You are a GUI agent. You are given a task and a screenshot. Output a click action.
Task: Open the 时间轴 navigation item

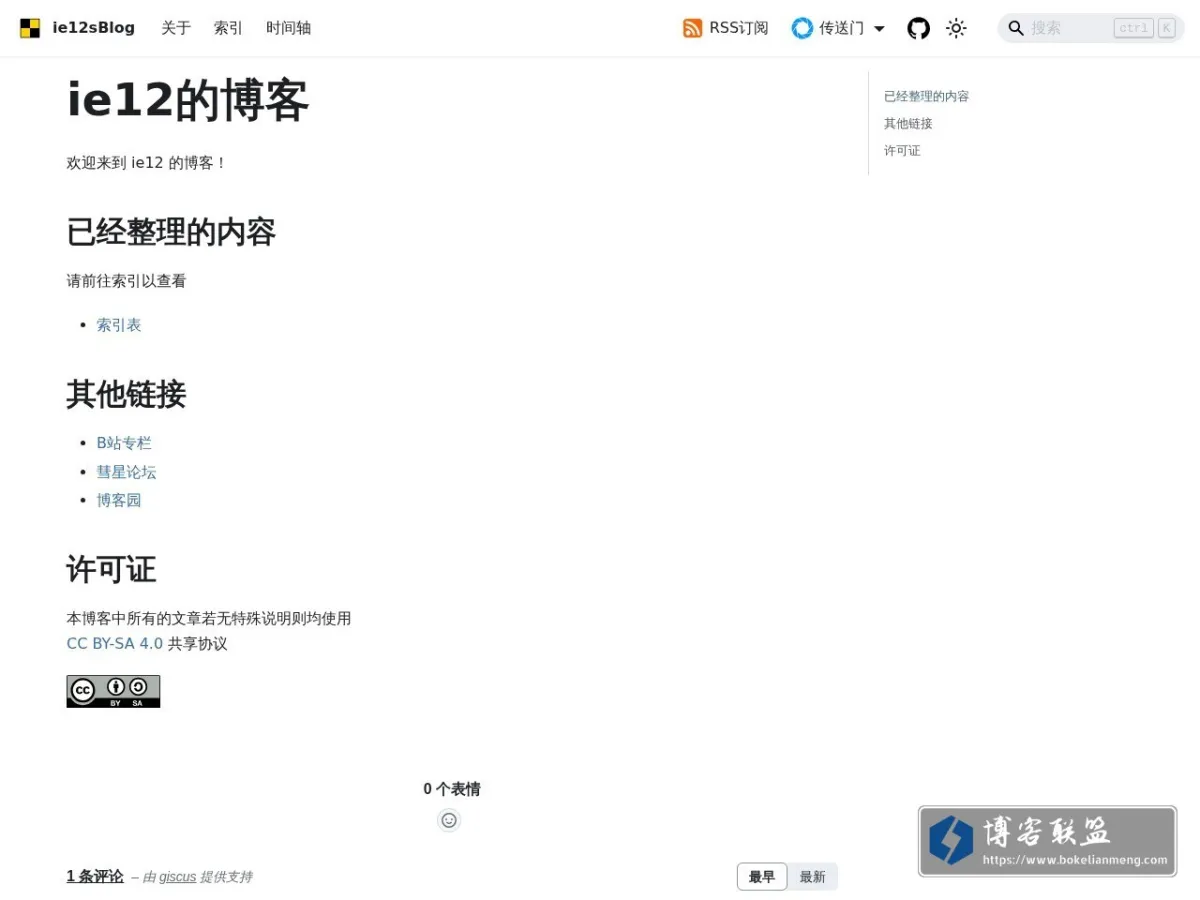(288, 28)
